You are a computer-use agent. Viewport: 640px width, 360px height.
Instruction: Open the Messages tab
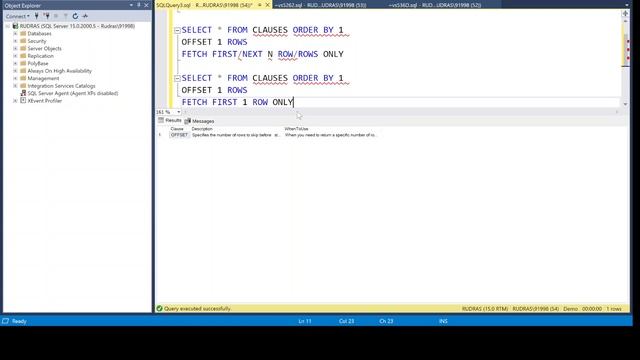[199, 121]
